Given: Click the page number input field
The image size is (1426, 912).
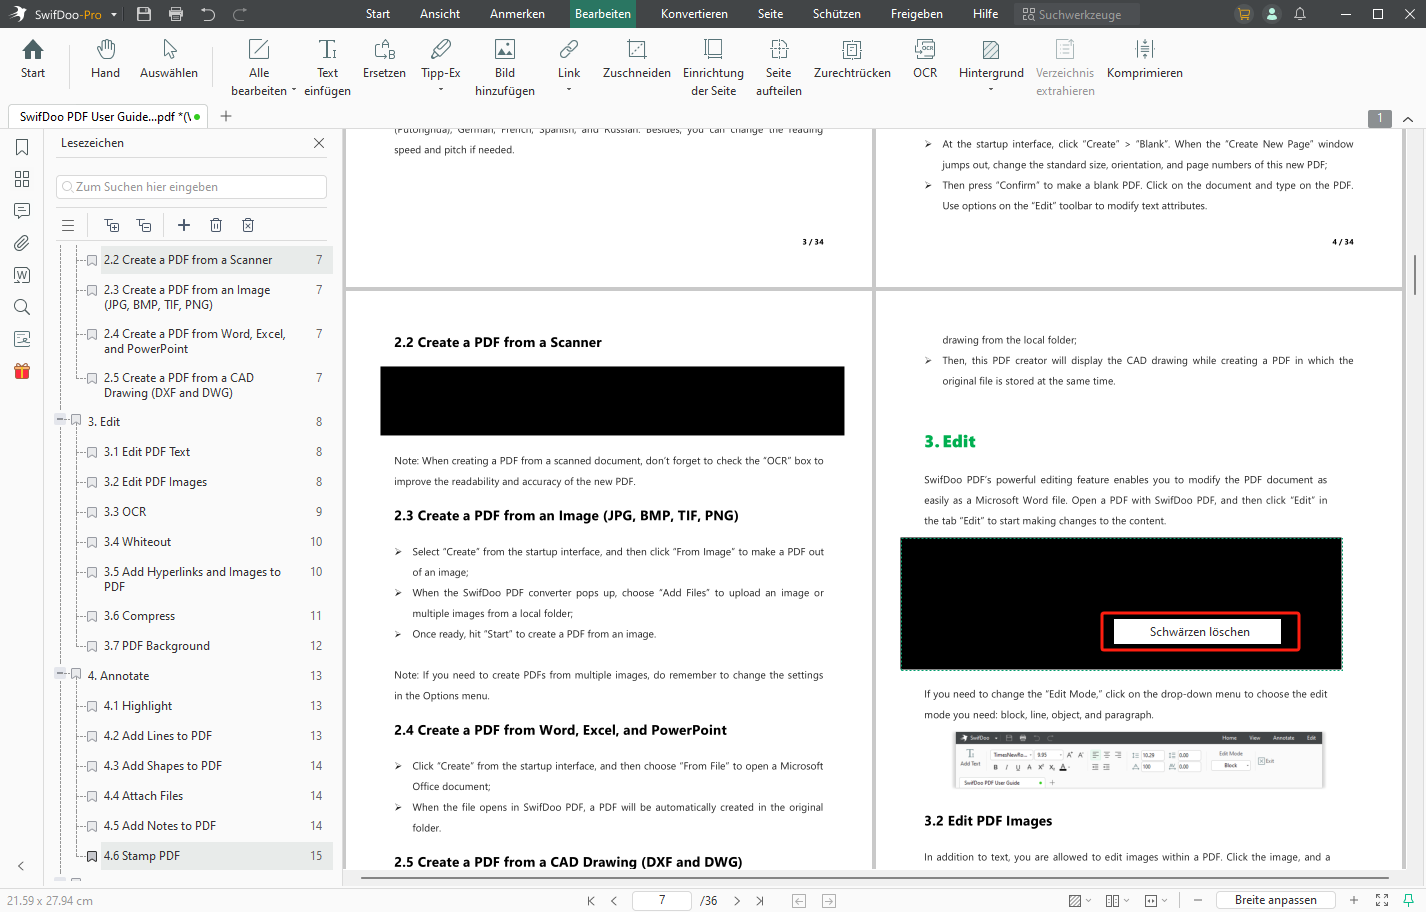Looking at the screenshot, I should click(x=661, y=900).
